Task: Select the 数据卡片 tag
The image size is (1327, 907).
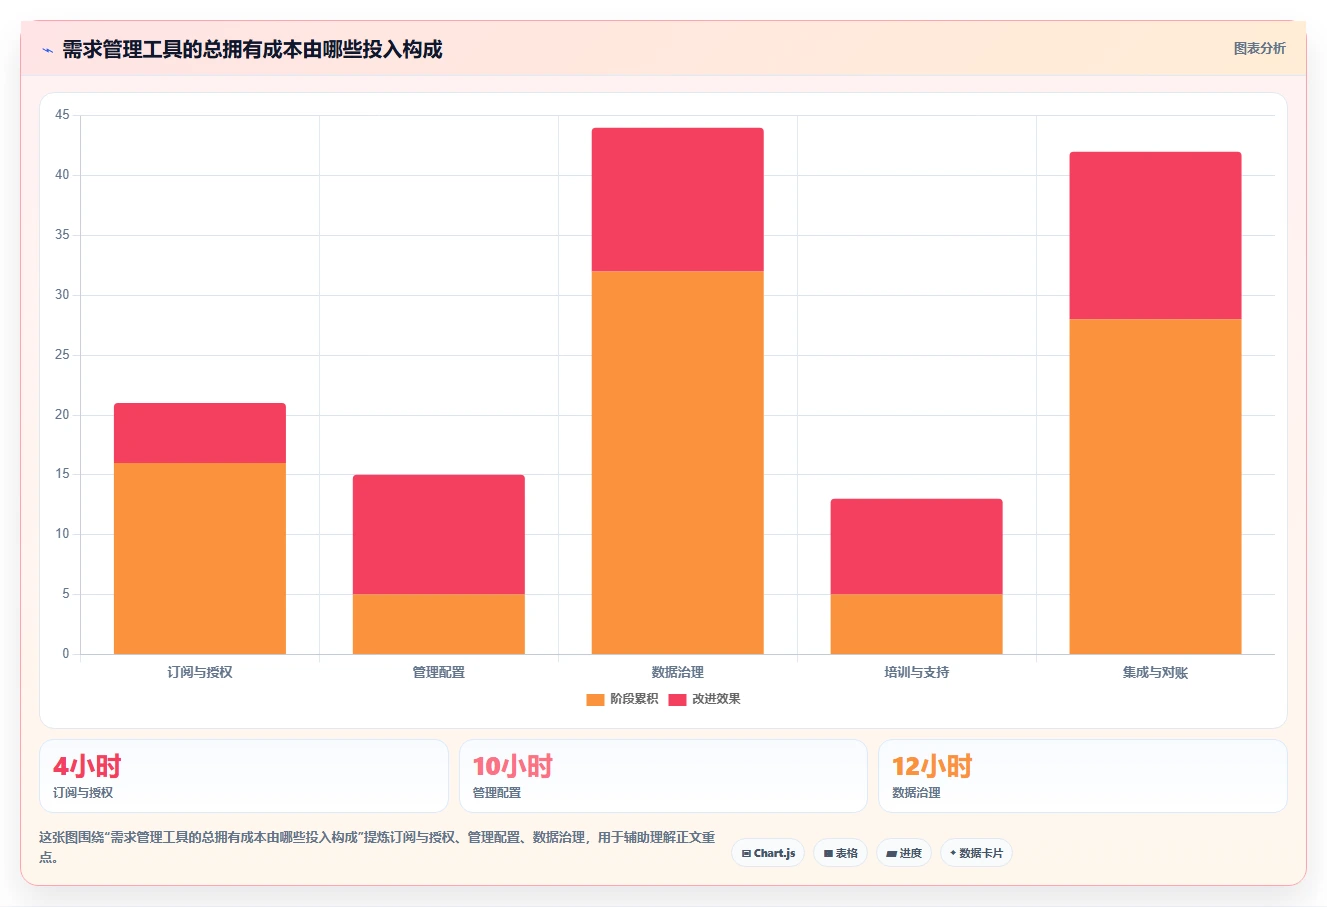Action: point(976,853)
